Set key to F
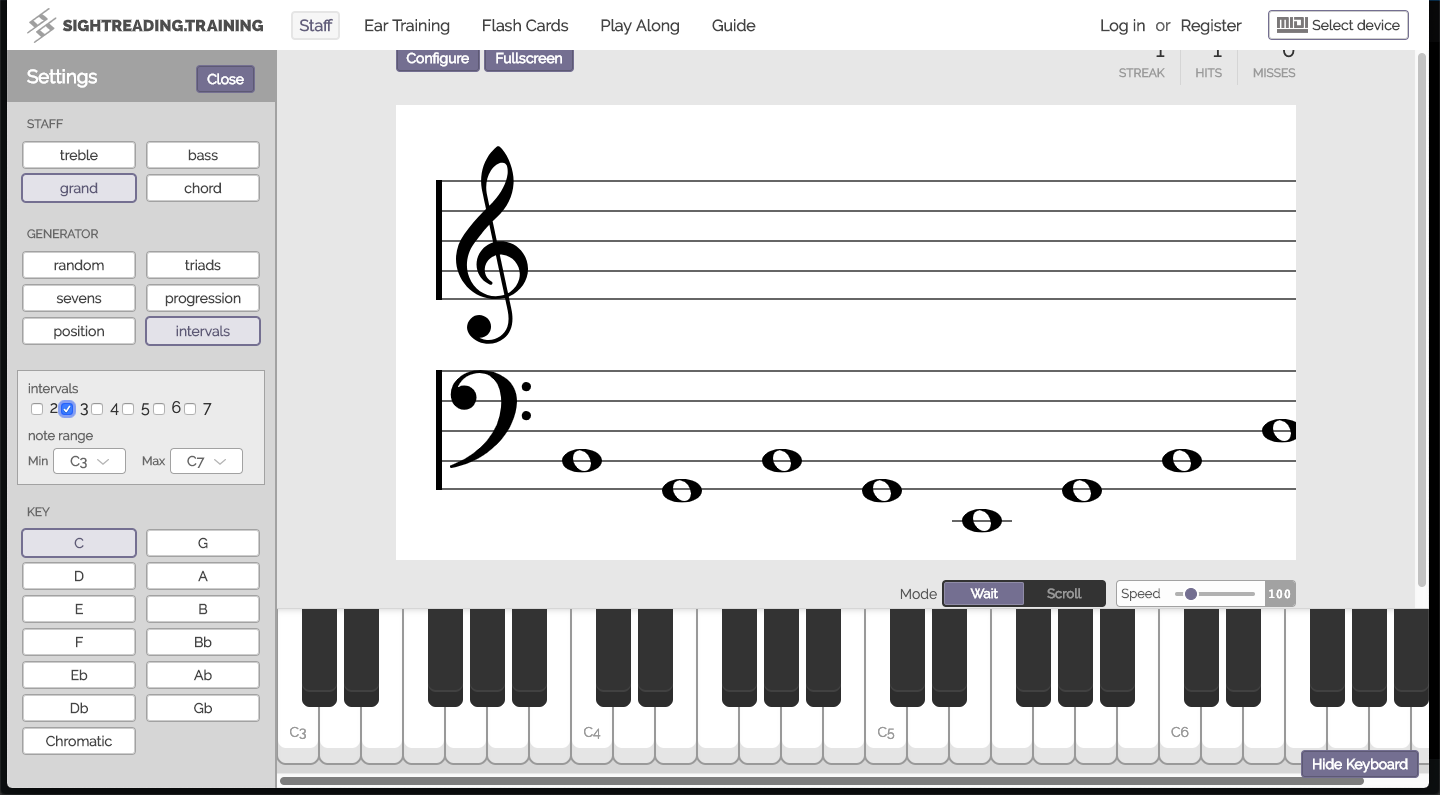The width and height of the screenshot is (1440, 795). 79,642
